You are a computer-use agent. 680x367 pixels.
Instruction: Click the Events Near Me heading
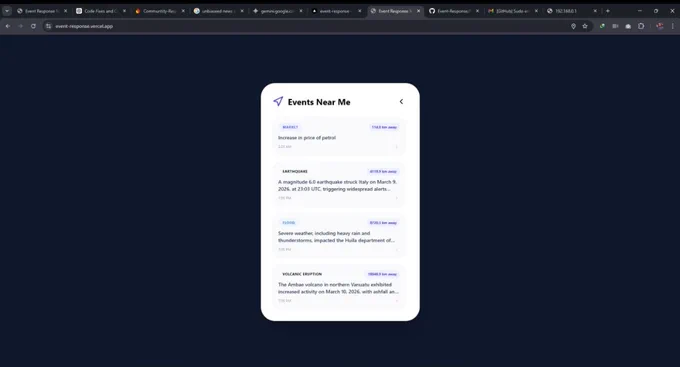(319, 102)
